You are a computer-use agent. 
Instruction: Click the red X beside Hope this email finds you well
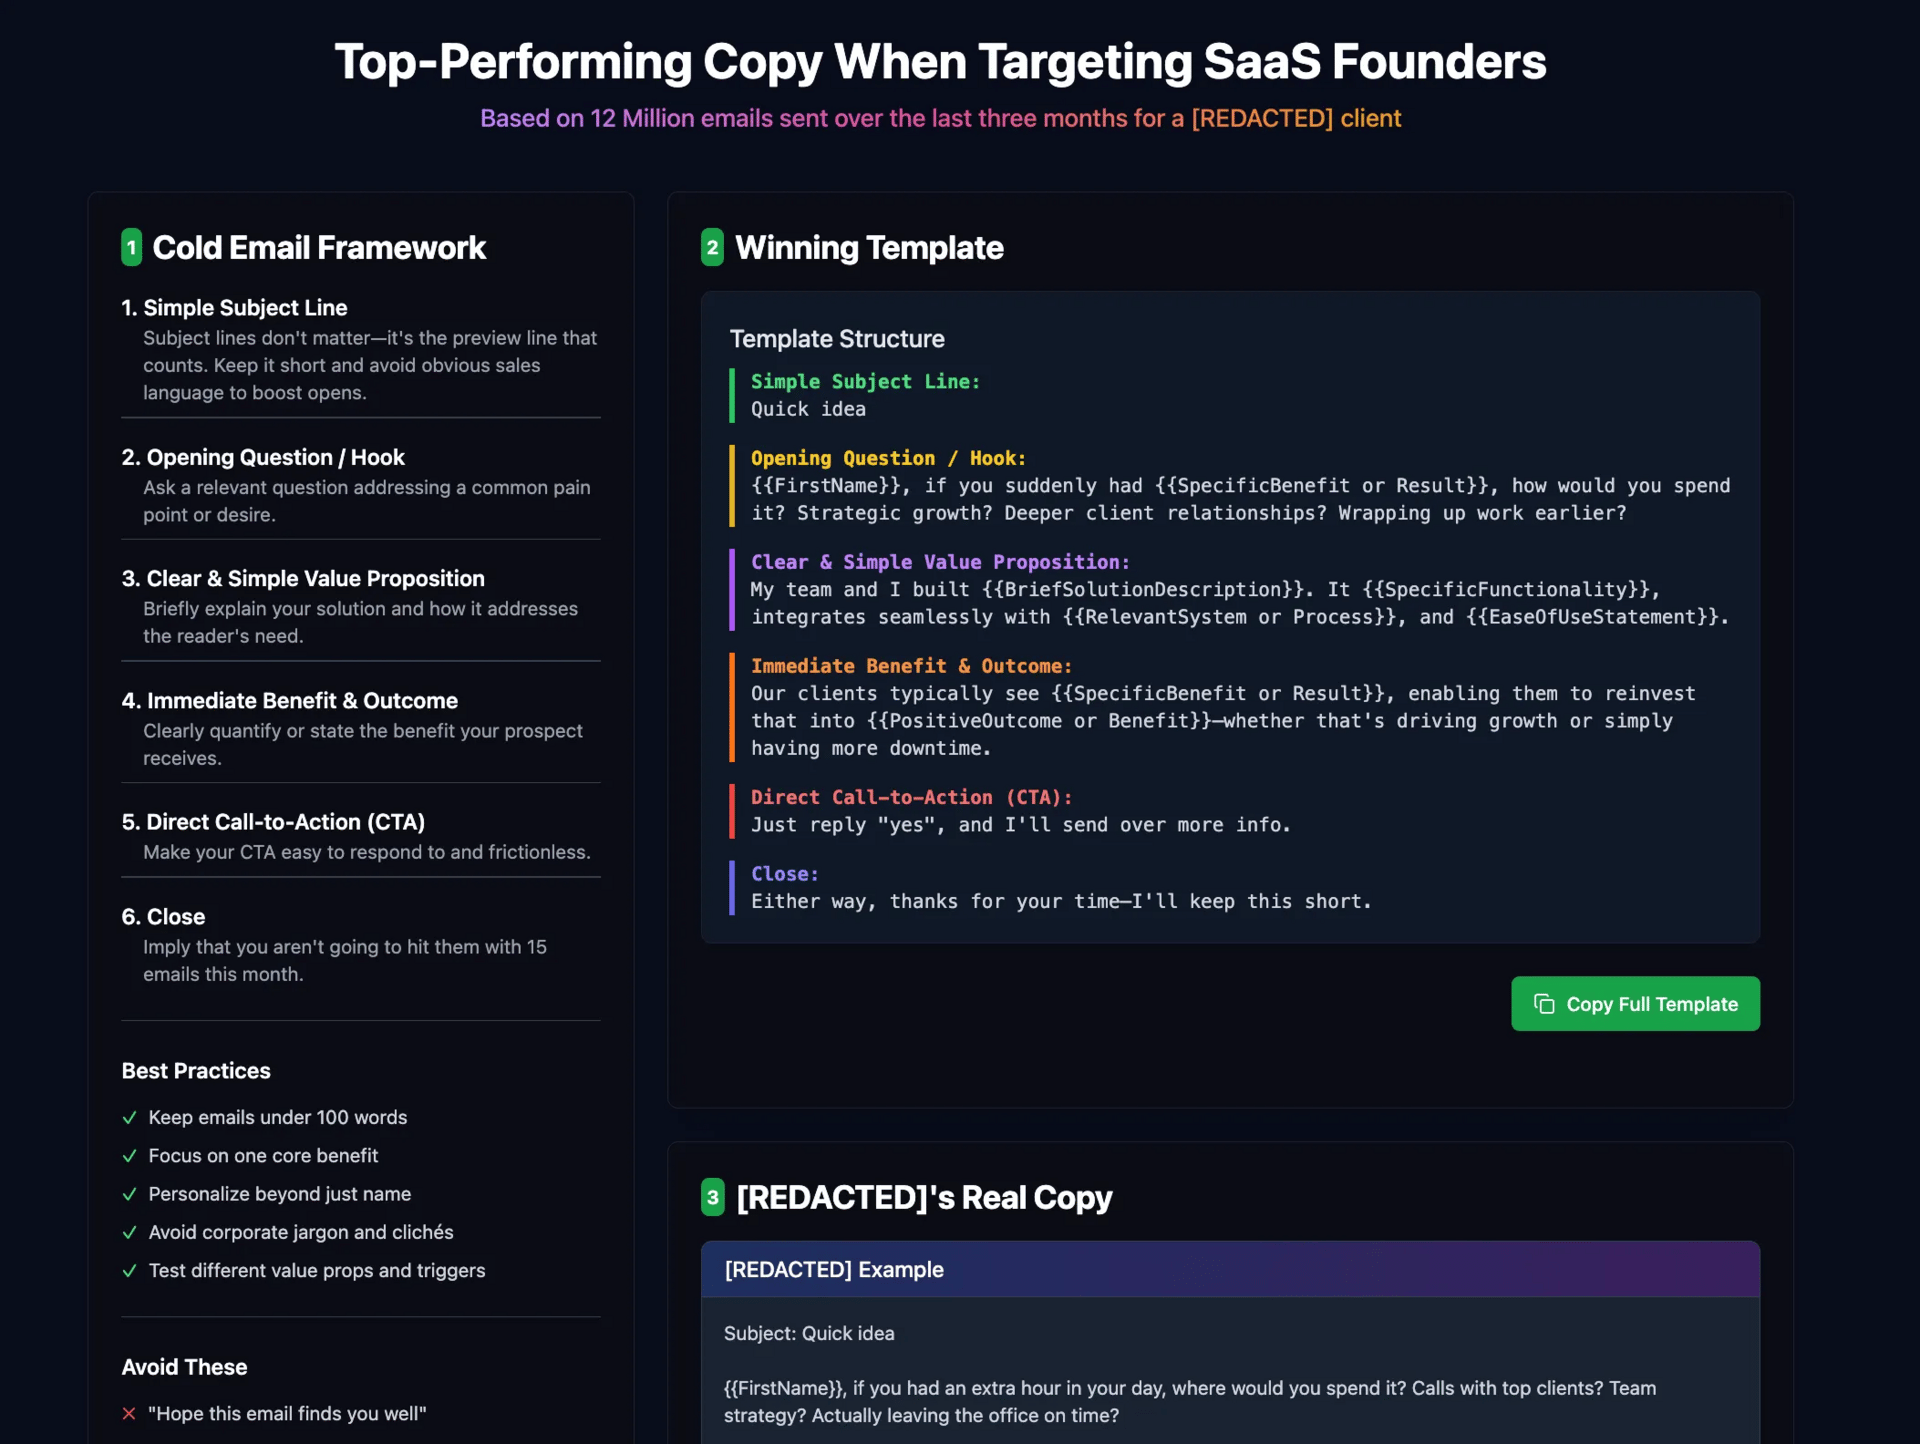click(x=129, y=1413)
